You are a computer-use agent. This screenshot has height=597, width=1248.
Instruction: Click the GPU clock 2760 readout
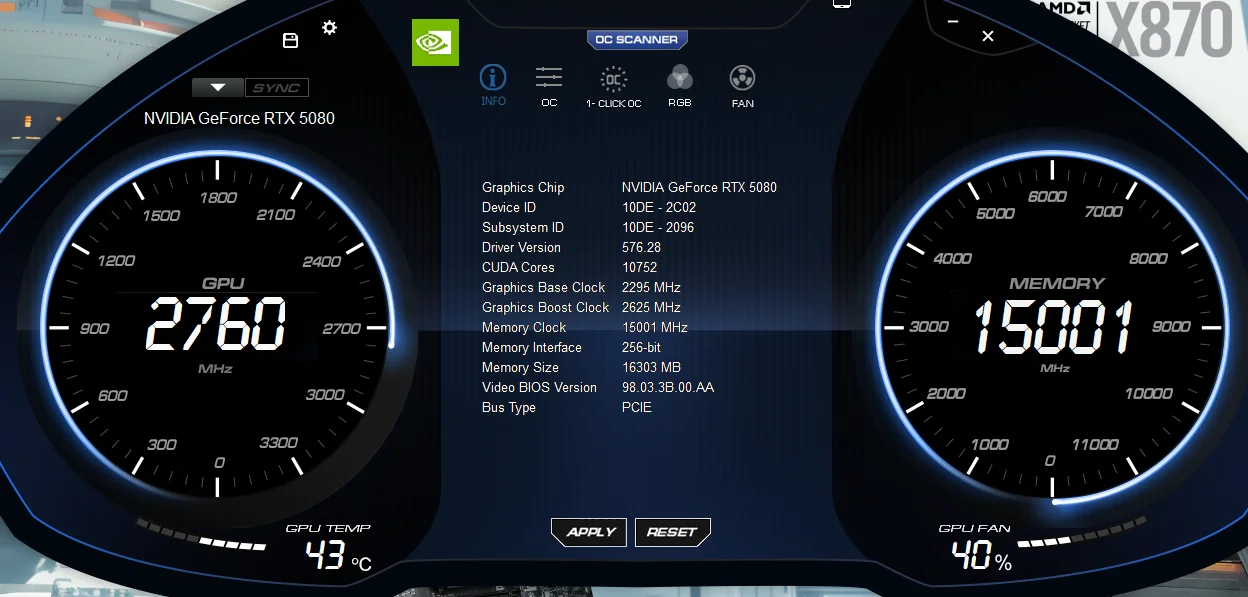(217, 325)
